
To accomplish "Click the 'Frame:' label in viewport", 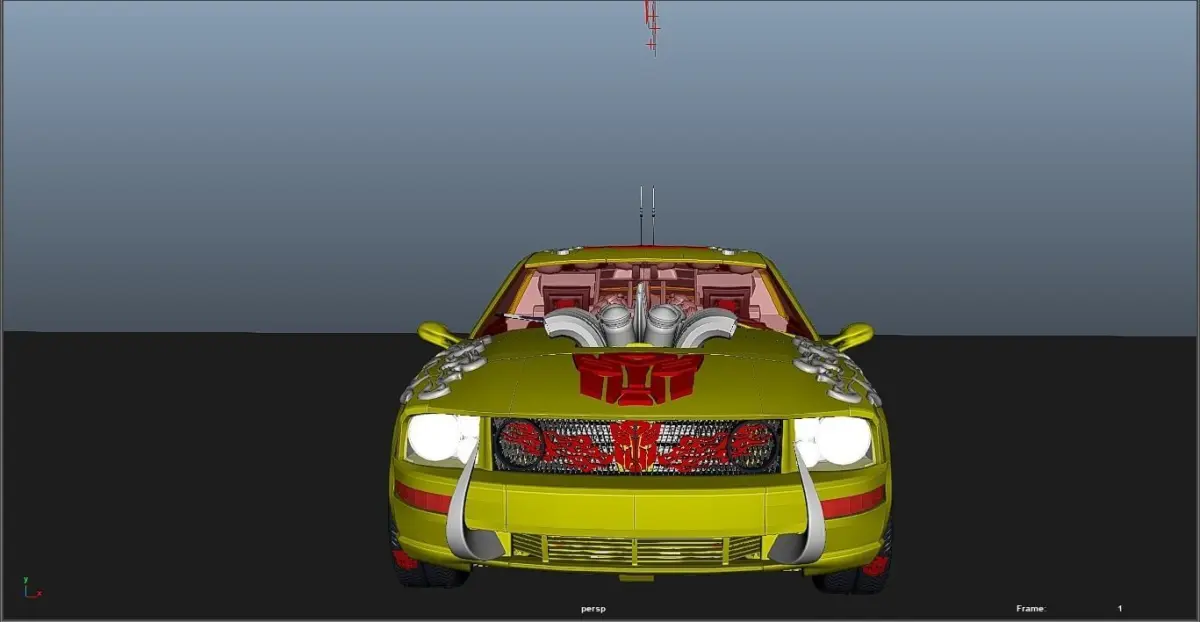I will coord(1030,608).
